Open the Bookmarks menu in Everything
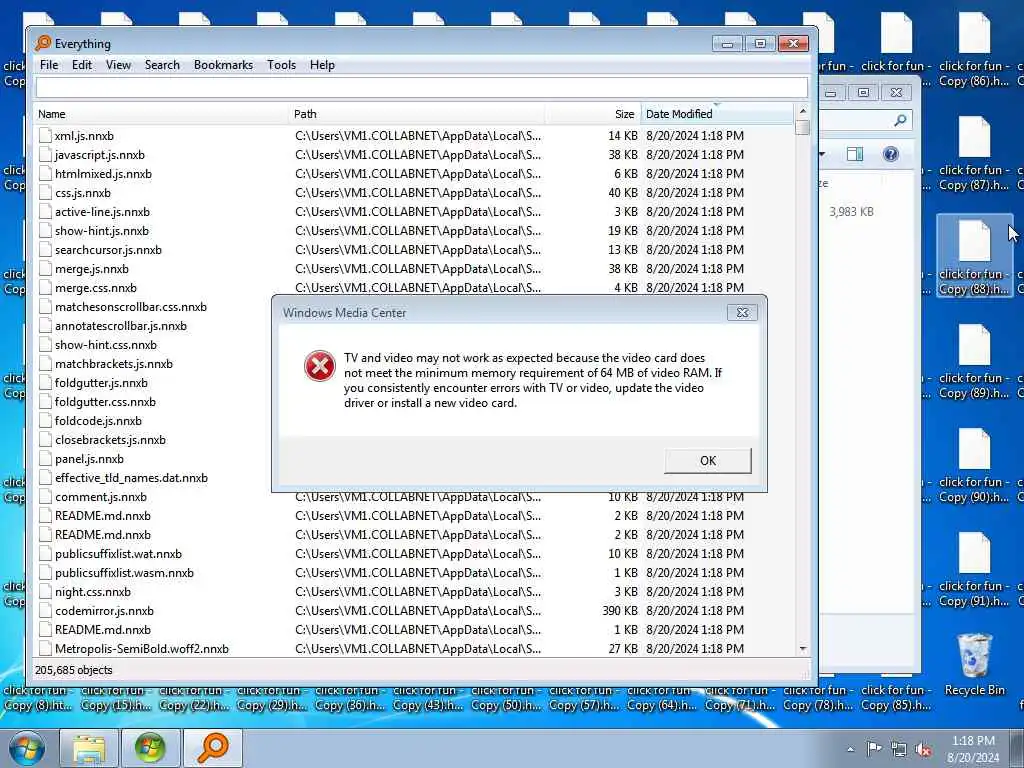This screenshot has height=768, width=1024. pyautogui.click(x=223, y=65)
